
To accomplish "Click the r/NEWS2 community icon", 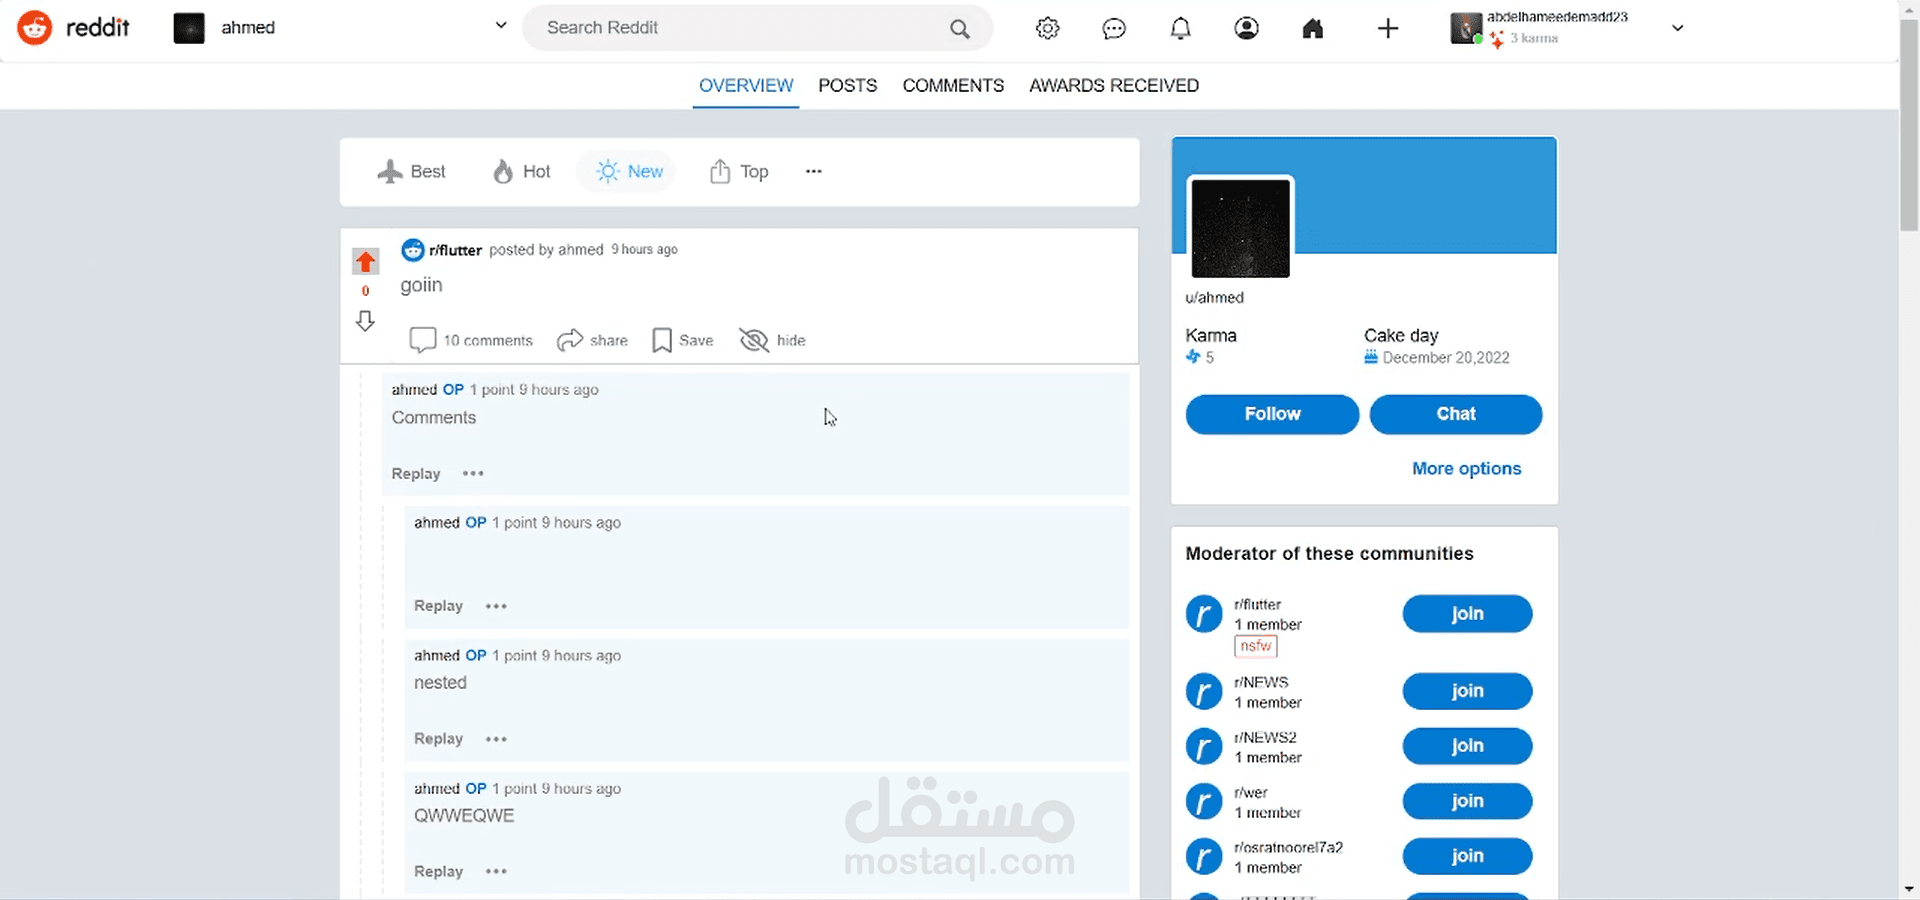I will coord(1204,746).
